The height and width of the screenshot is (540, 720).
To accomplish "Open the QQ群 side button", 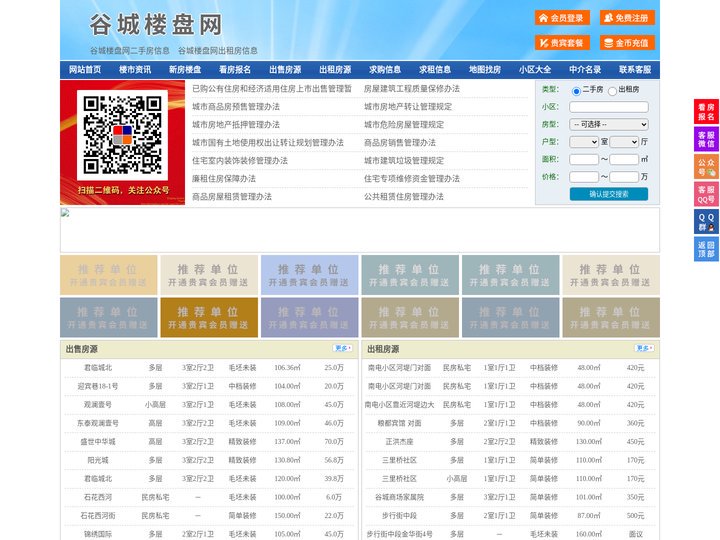I will click(x=706, y=222).
